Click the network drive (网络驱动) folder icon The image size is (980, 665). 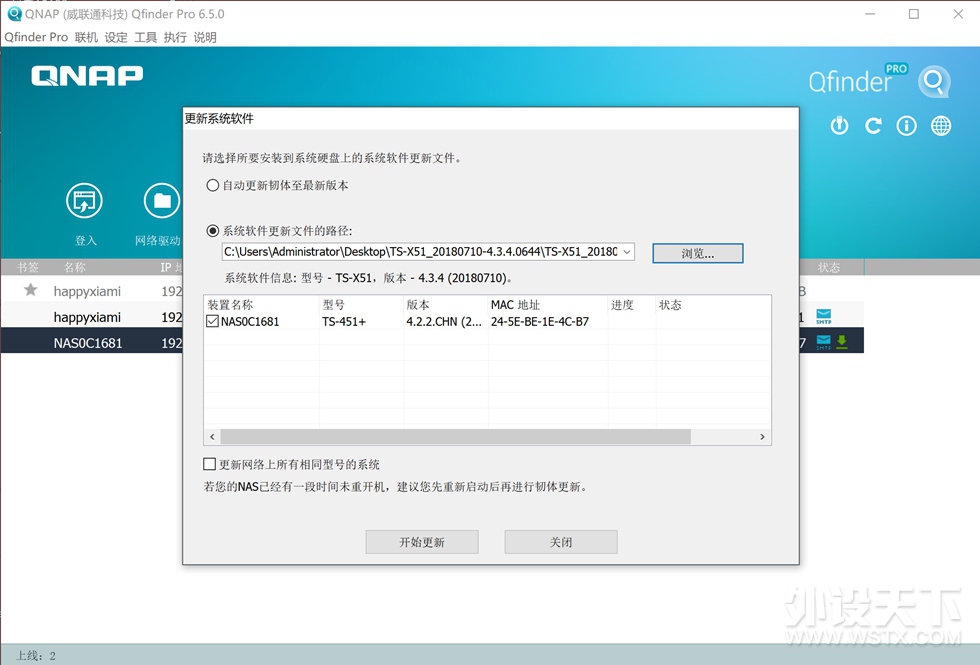pos(162,201)
